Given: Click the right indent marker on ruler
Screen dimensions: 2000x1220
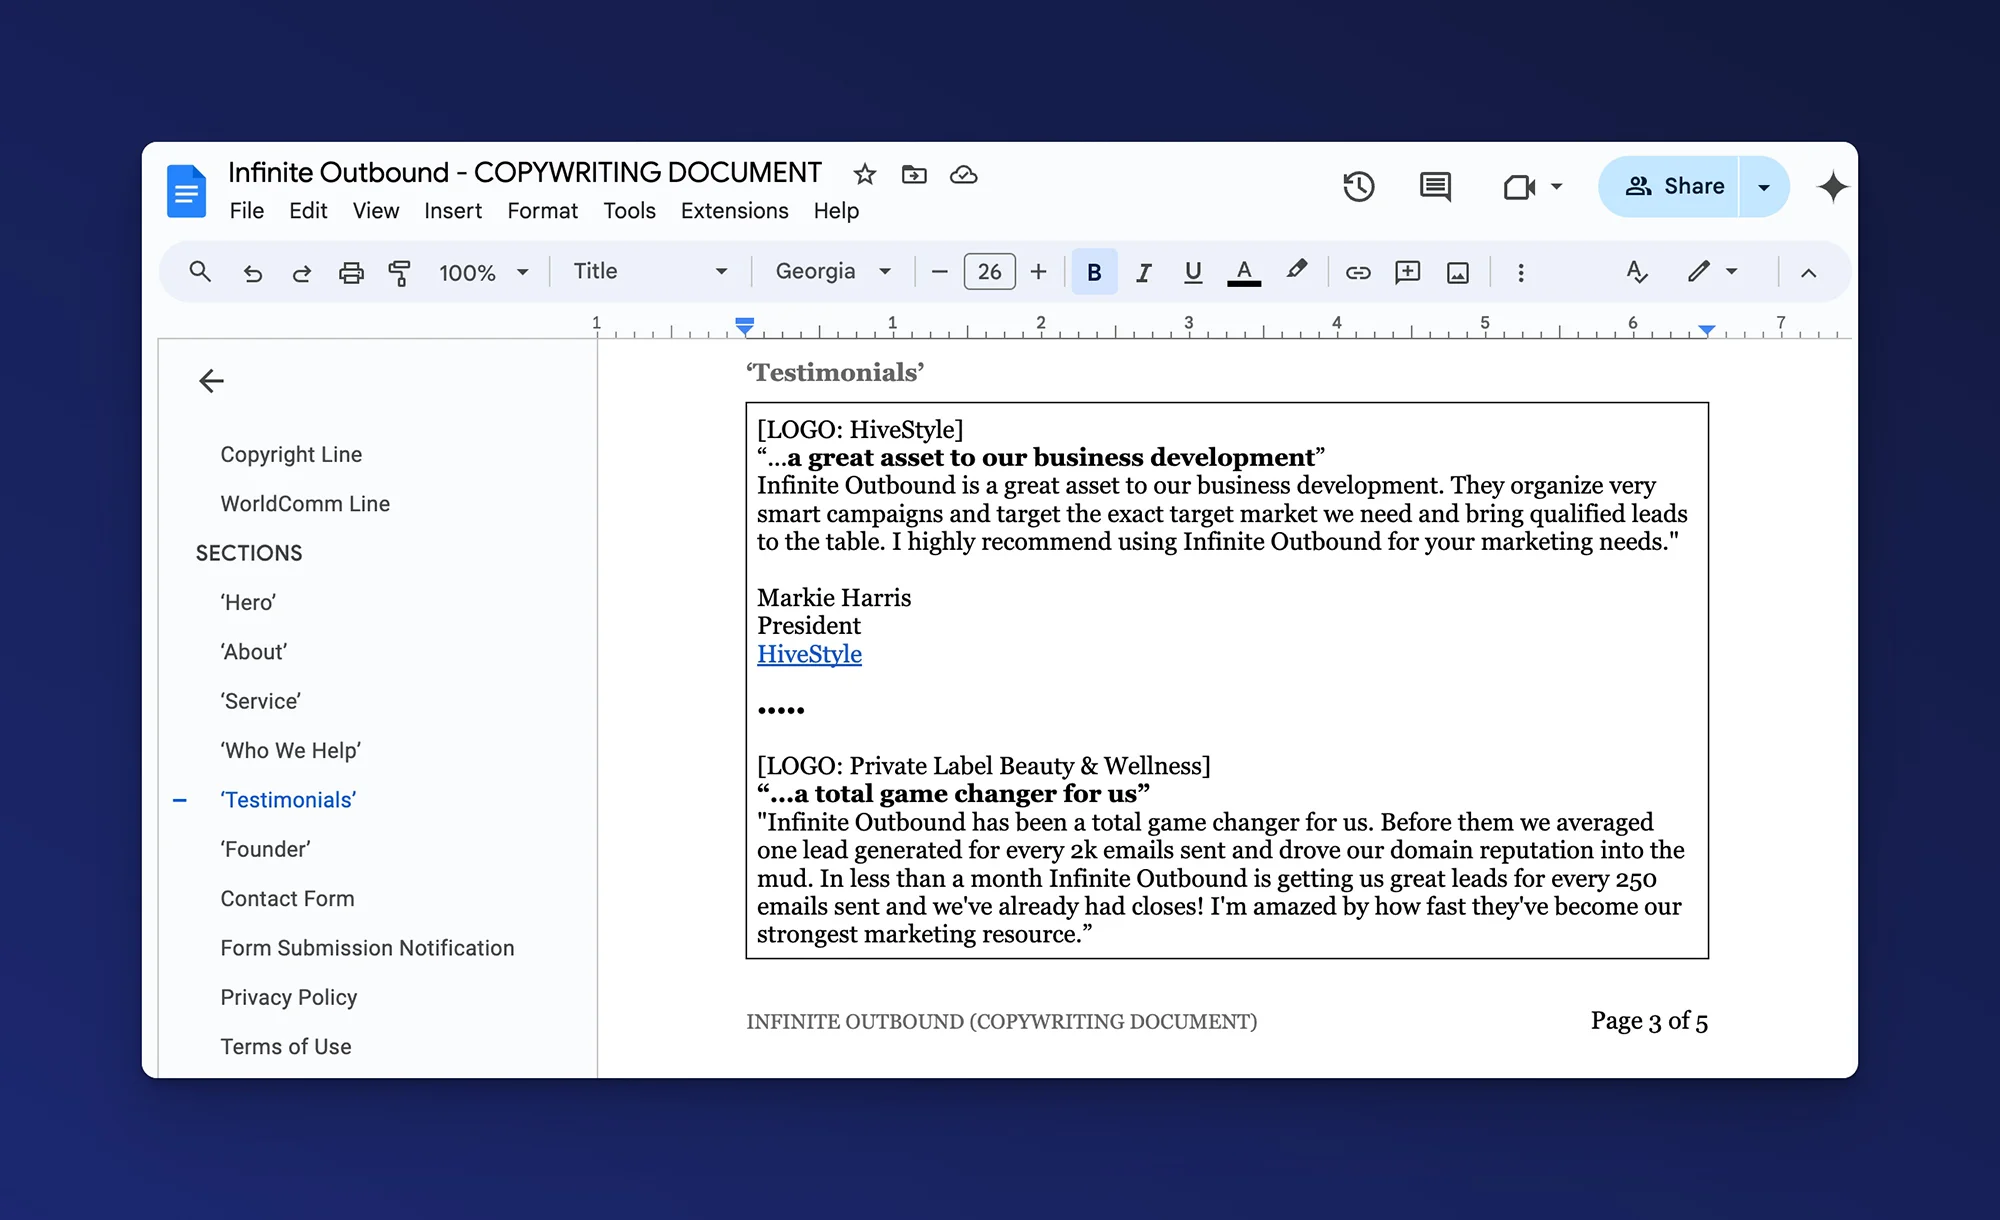Looking at the screenshot, I should (x=1706, y=330).
